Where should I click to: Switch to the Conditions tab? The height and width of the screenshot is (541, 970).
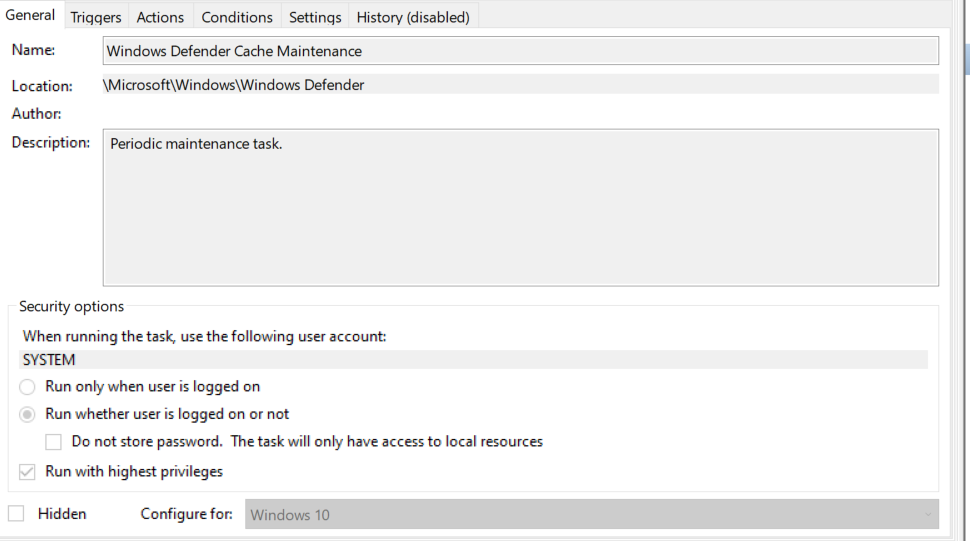coord(237,17)
